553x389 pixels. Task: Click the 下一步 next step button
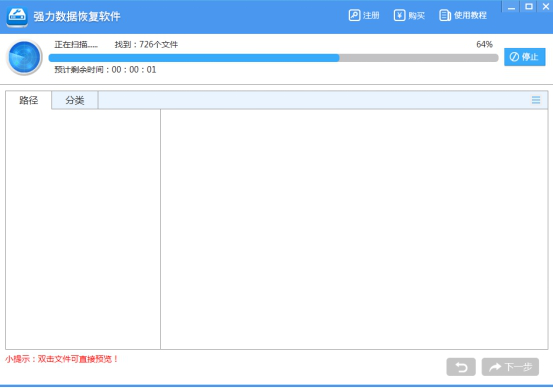[x=510, y=367]
